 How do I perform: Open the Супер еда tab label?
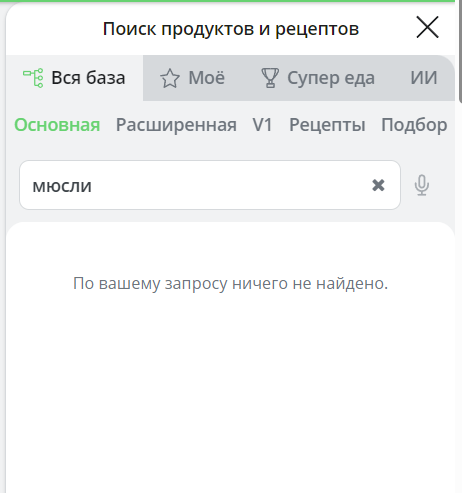coord(331,78)
